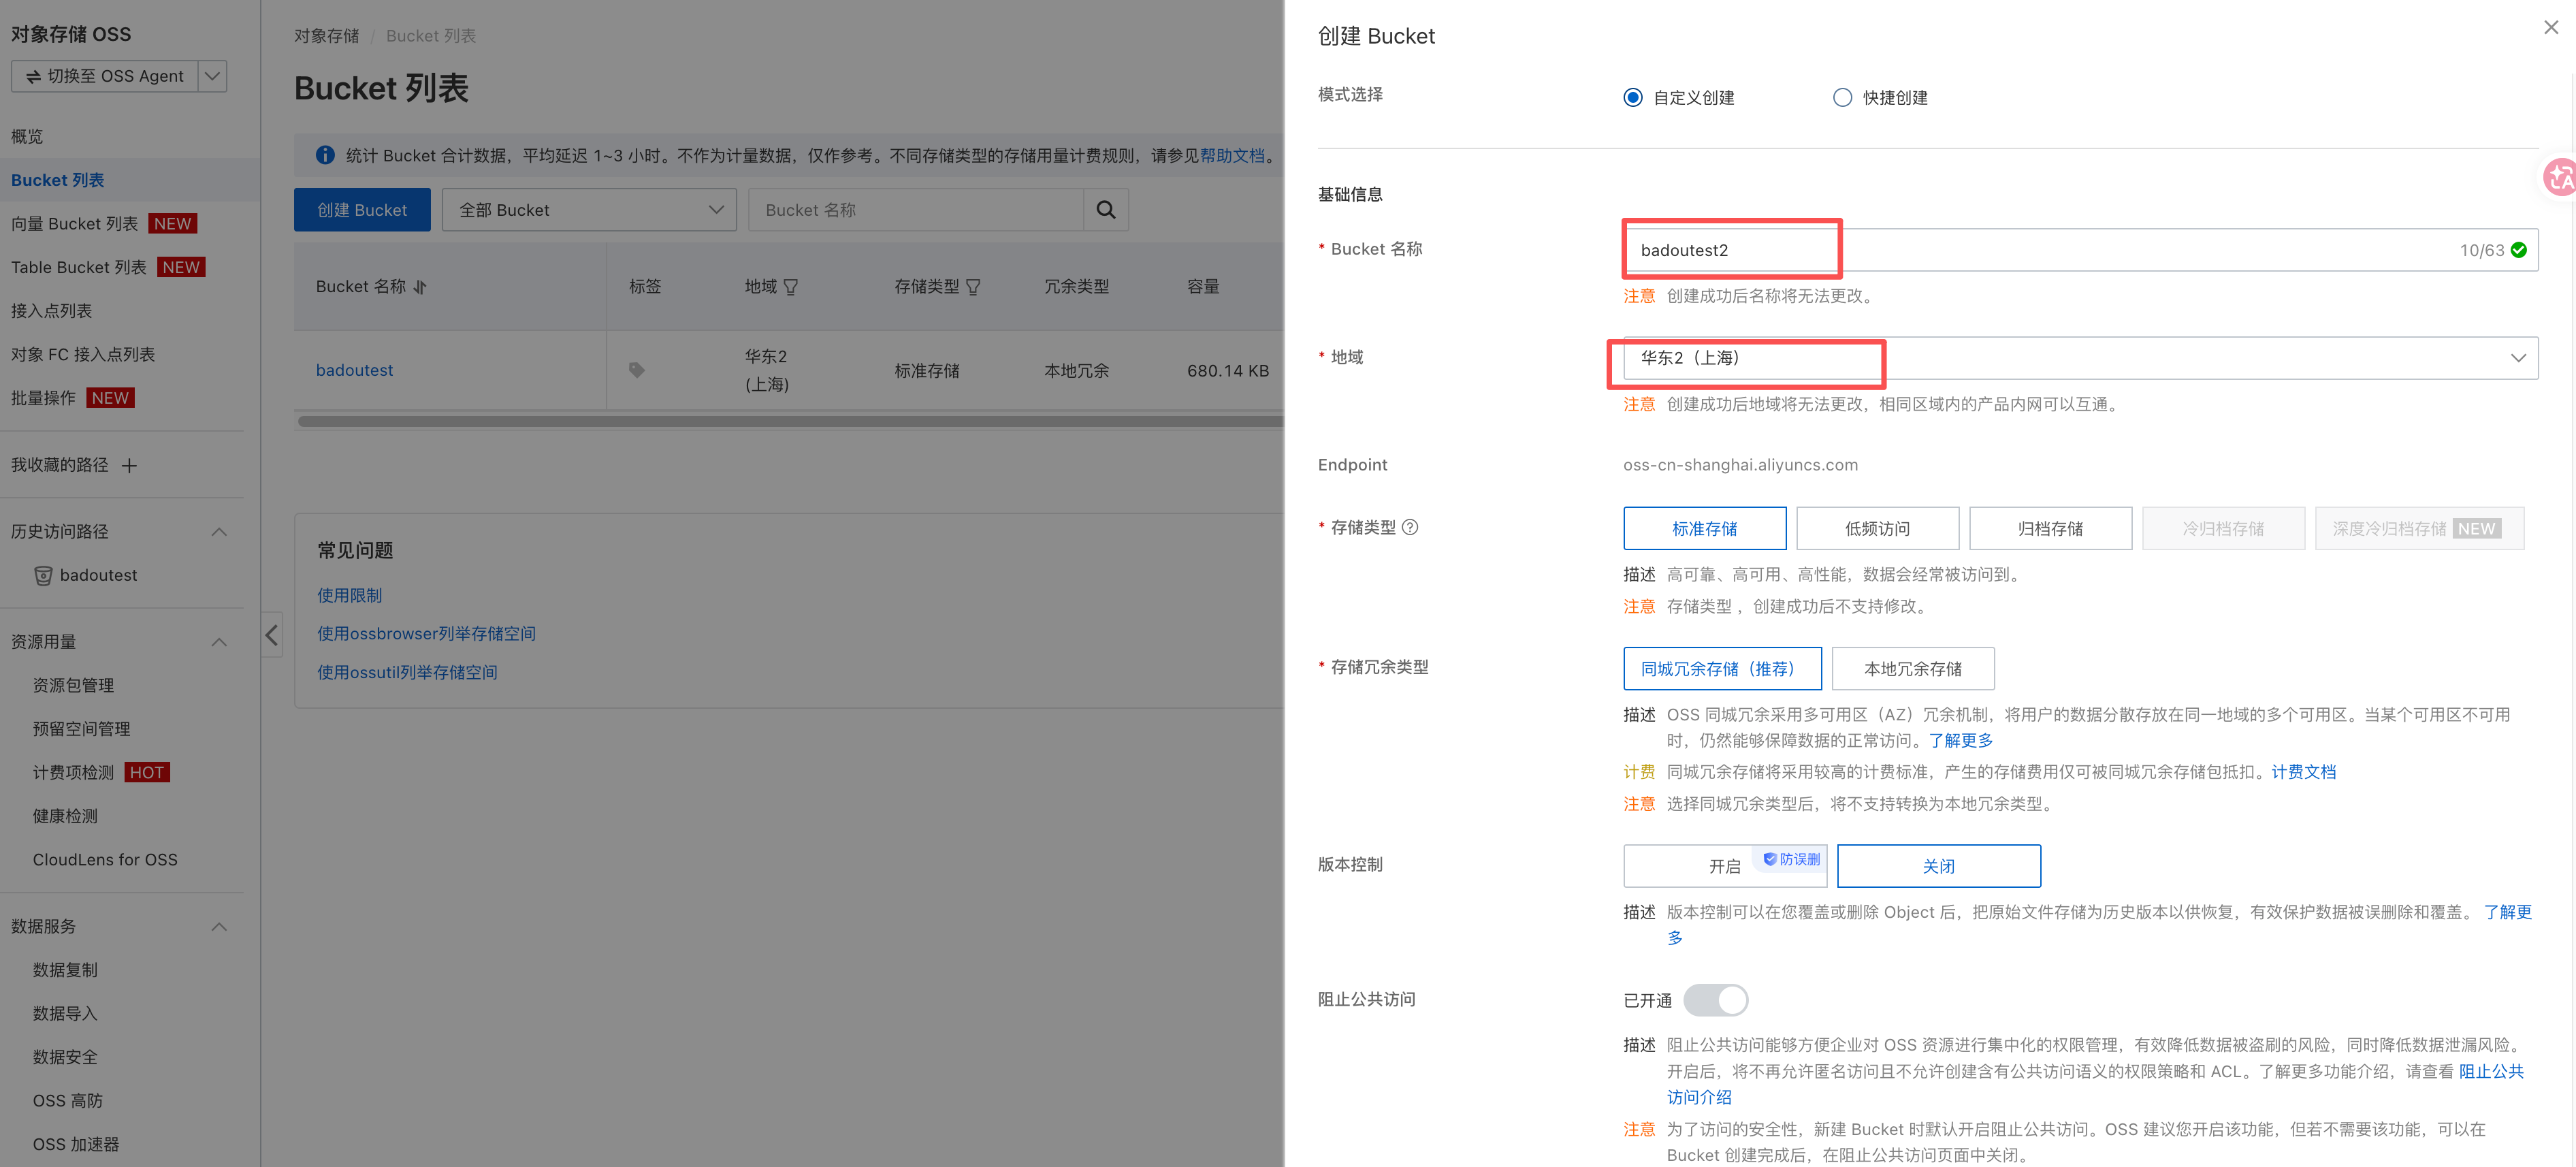The height and width of the screenshot is (1167, 2576).
Task: Collapse the sidebar with the left arrow handle
Action: pyautogui.click(x=271, y=635)
